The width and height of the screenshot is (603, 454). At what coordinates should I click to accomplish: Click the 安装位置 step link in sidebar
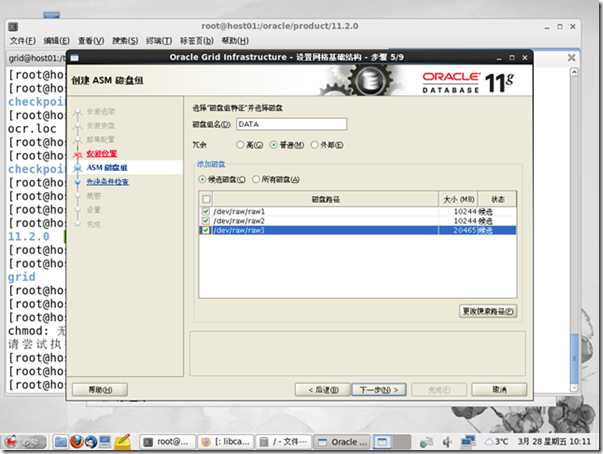pyautogui.click(x=102, y=154)
